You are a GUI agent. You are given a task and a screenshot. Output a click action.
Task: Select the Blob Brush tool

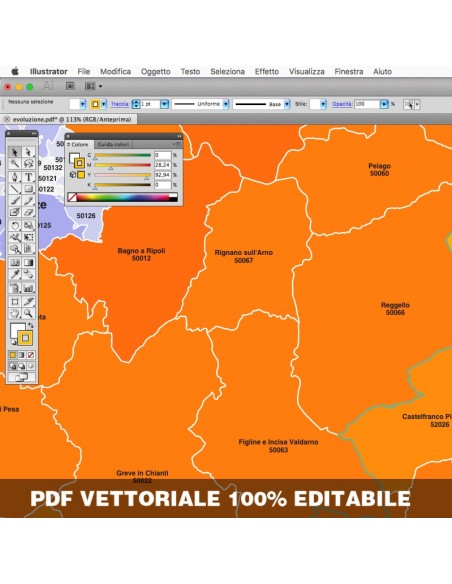point(15,212)
